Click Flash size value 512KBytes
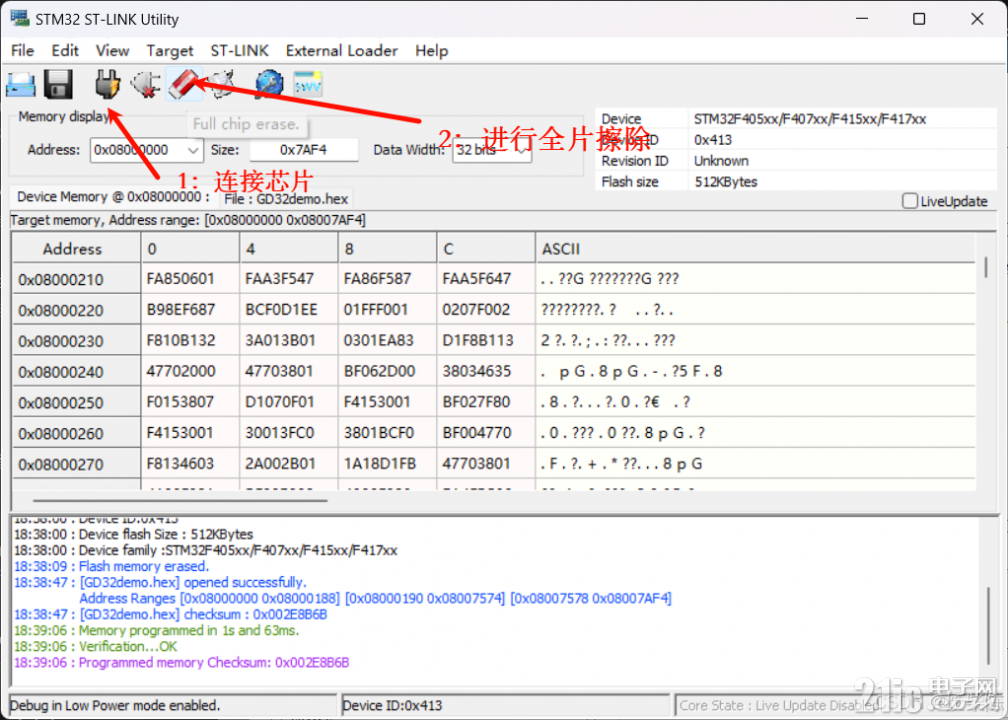Image resolution: width=1008 pixels, height=720 pixels. coord(726,182)
